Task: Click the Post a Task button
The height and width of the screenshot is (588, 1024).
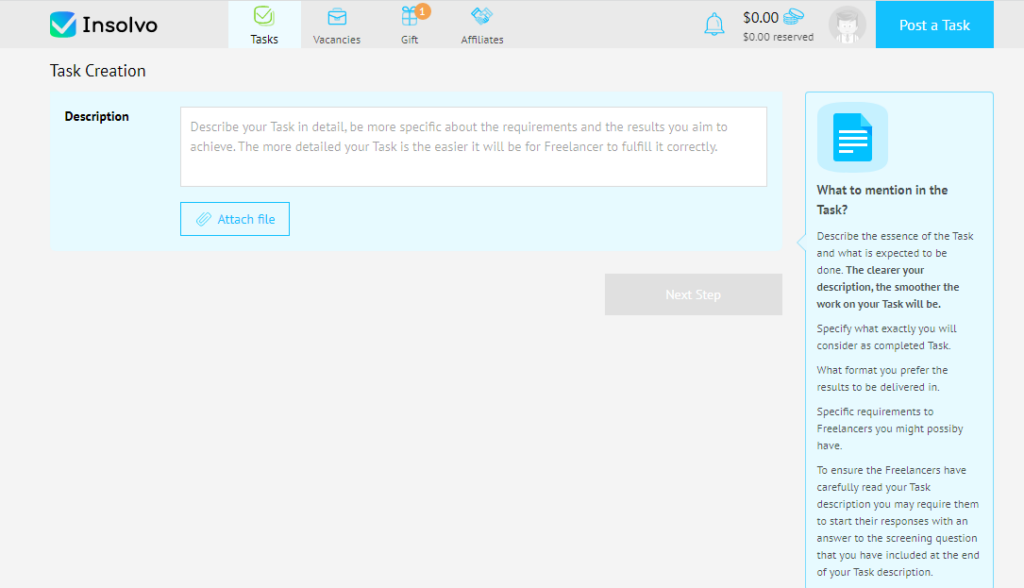Action: (x=934, y=25)
